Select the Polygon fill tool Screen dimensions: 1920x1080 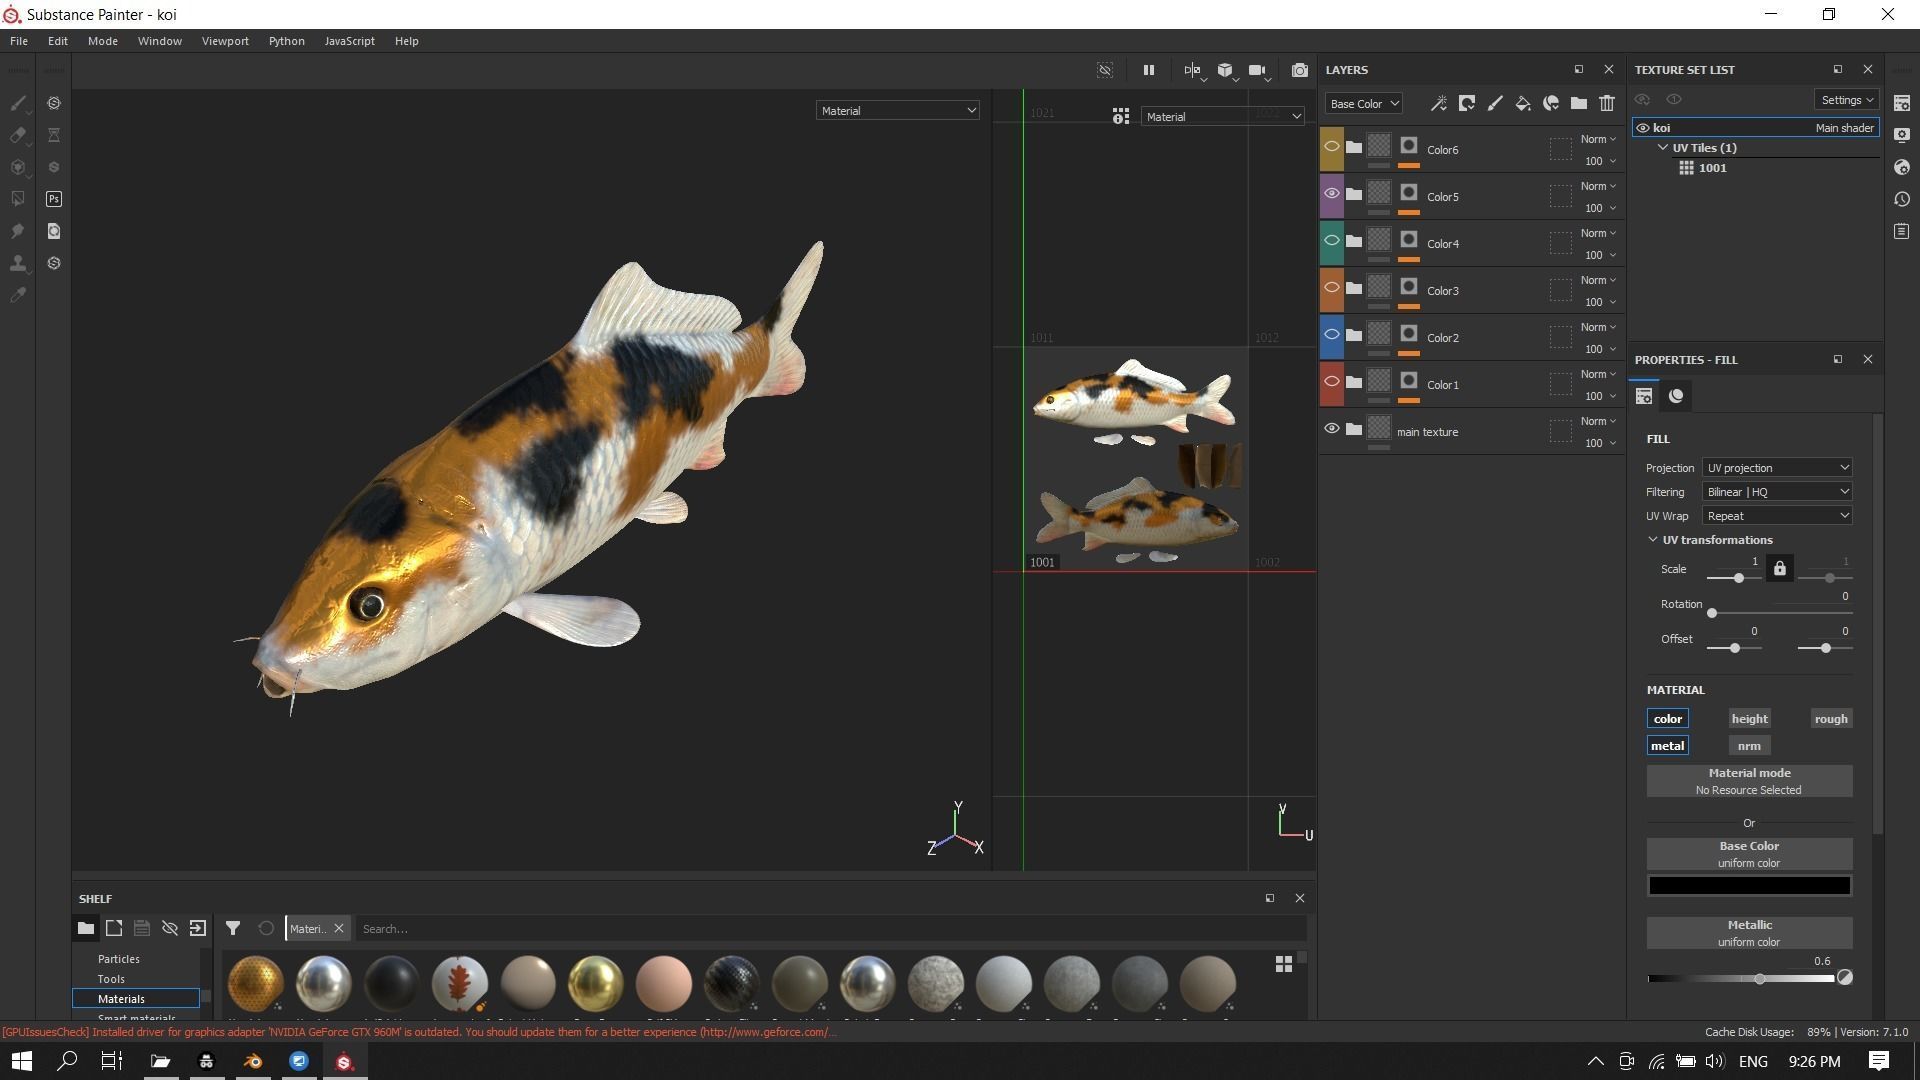pos(18,199)
